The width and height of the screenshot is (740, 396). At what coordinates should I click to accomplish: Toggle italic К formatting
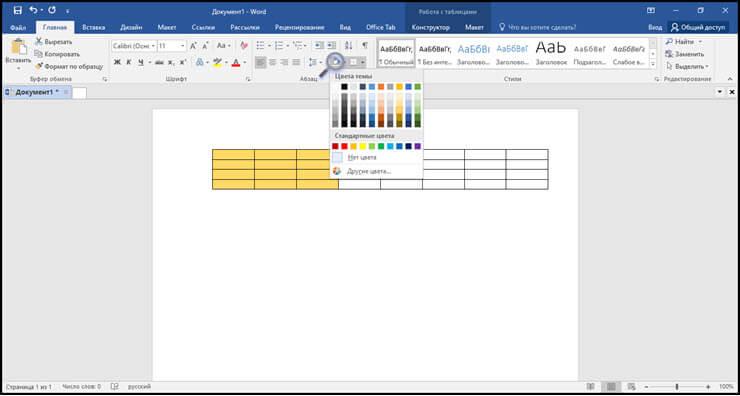pos(129,62)
